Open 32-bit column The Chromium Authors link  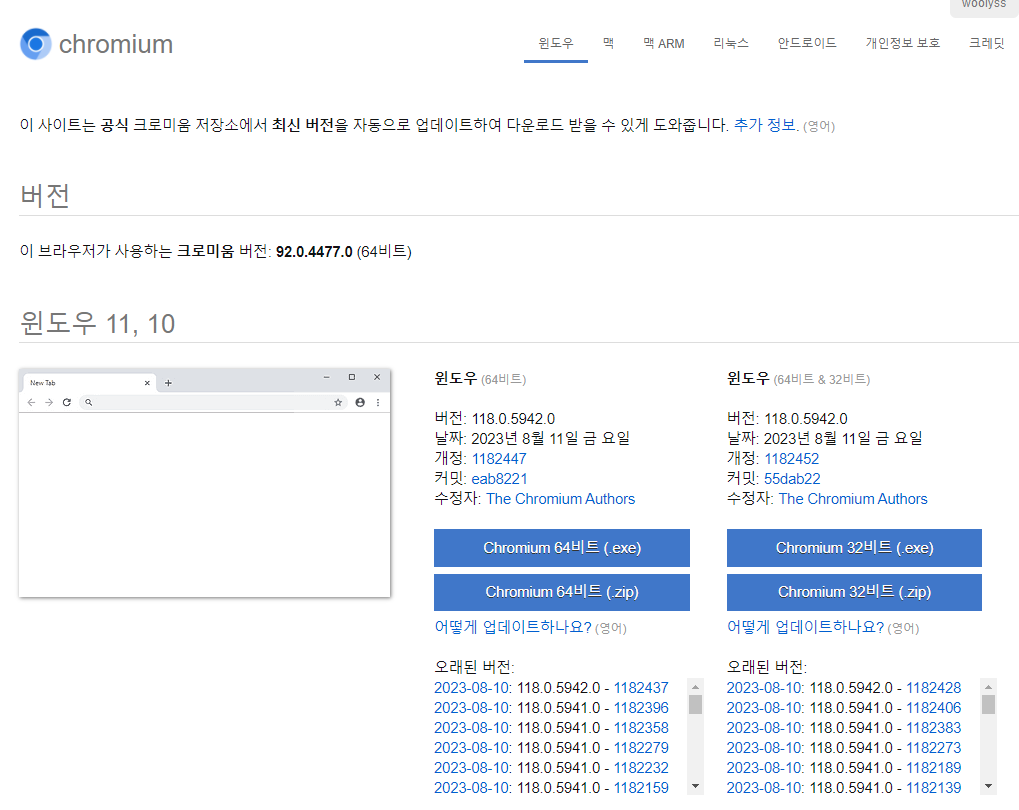point(853,499)
